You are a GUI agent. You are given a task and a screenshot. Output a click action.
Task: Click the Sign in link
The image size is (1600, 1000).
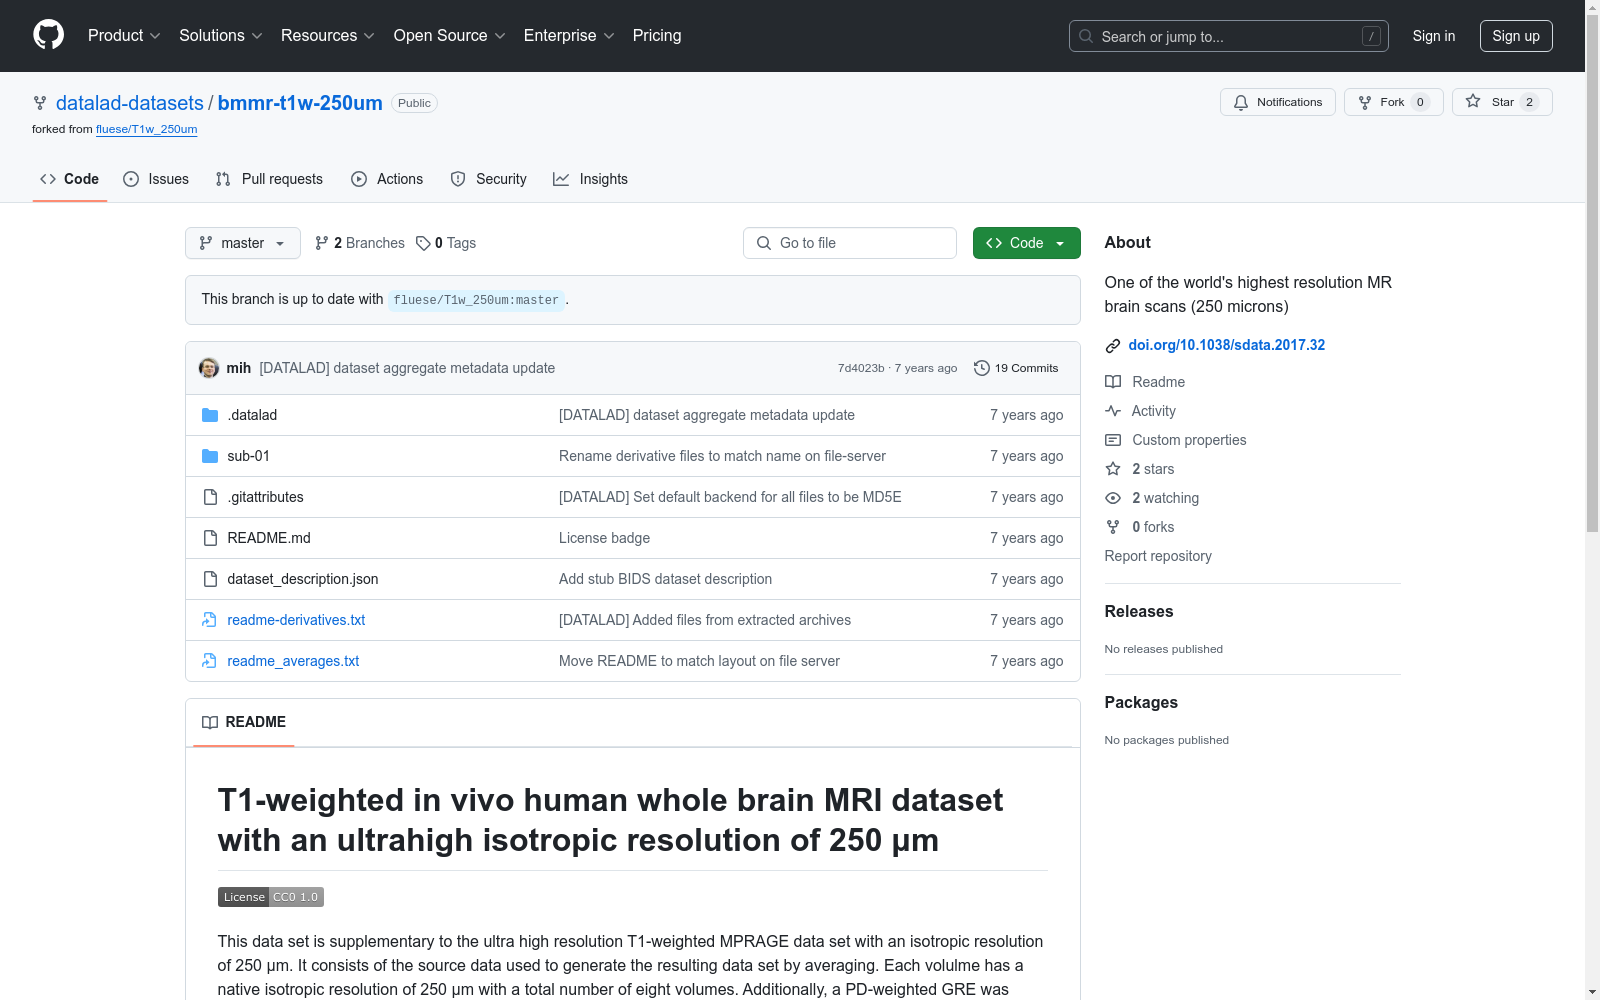(1434, 36)
